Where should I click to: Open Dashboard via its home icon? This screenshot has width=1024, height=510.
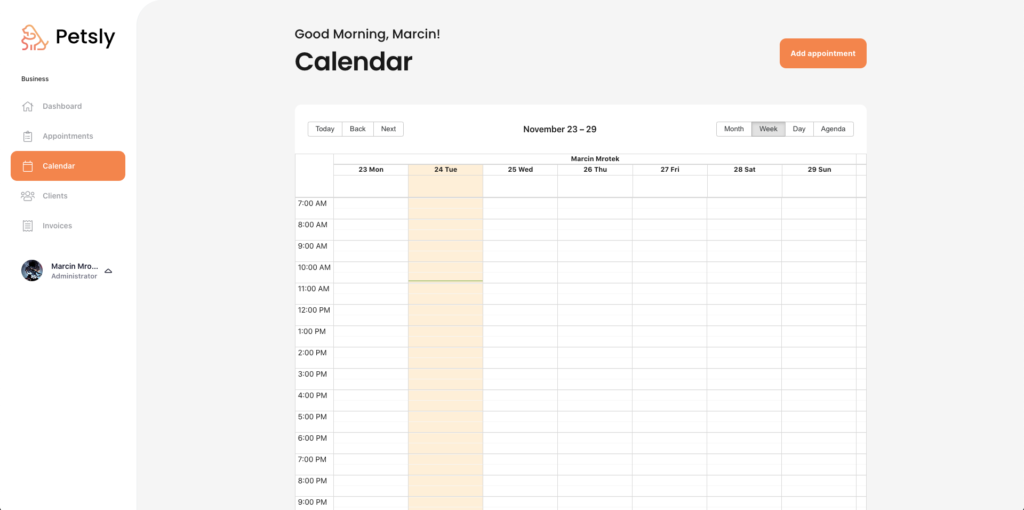27,106
